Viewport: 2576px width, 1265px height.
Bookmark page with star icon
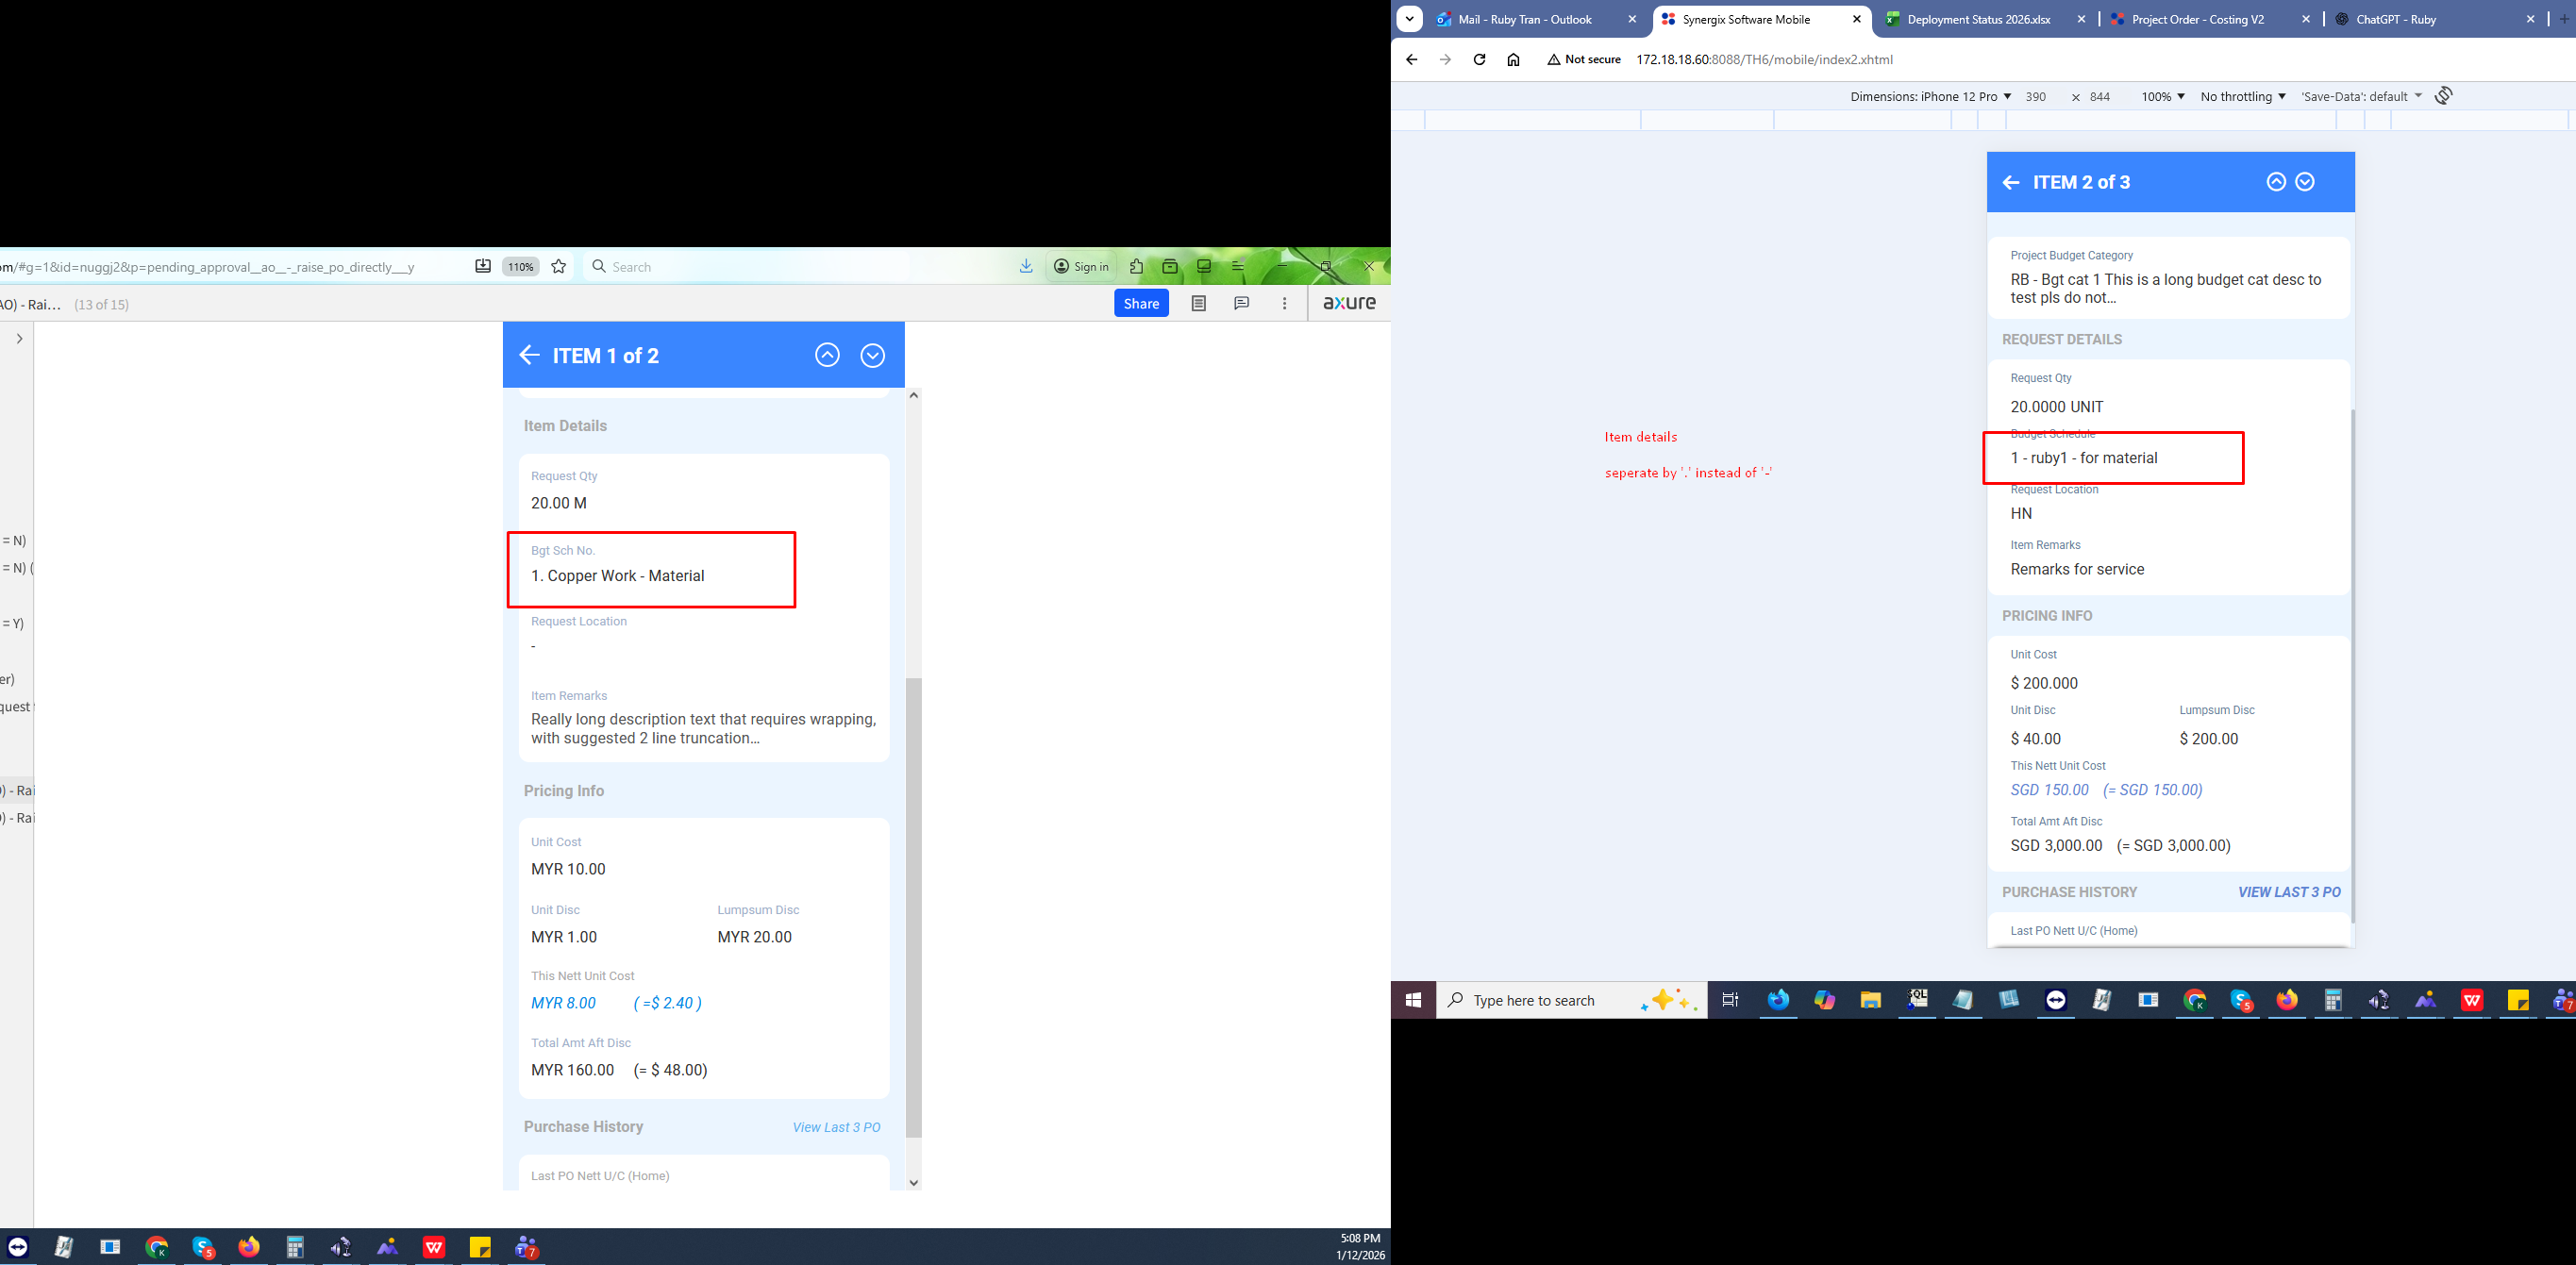[559, 266]
